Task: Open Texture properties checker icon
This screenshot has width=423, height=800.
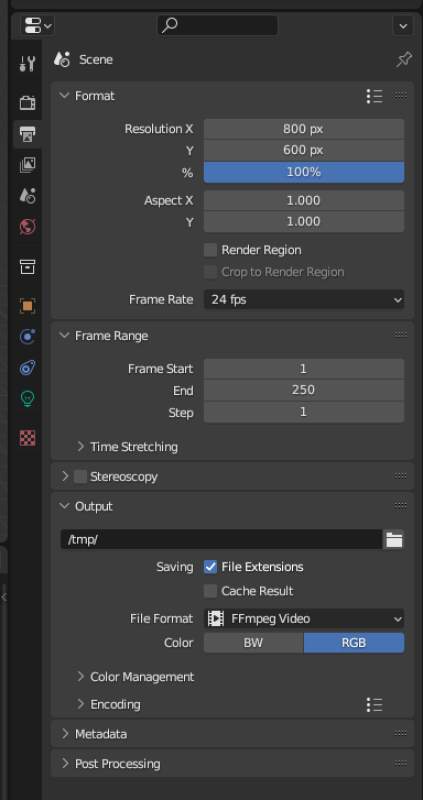Action: pyautogui.click(x=28, y=438)
